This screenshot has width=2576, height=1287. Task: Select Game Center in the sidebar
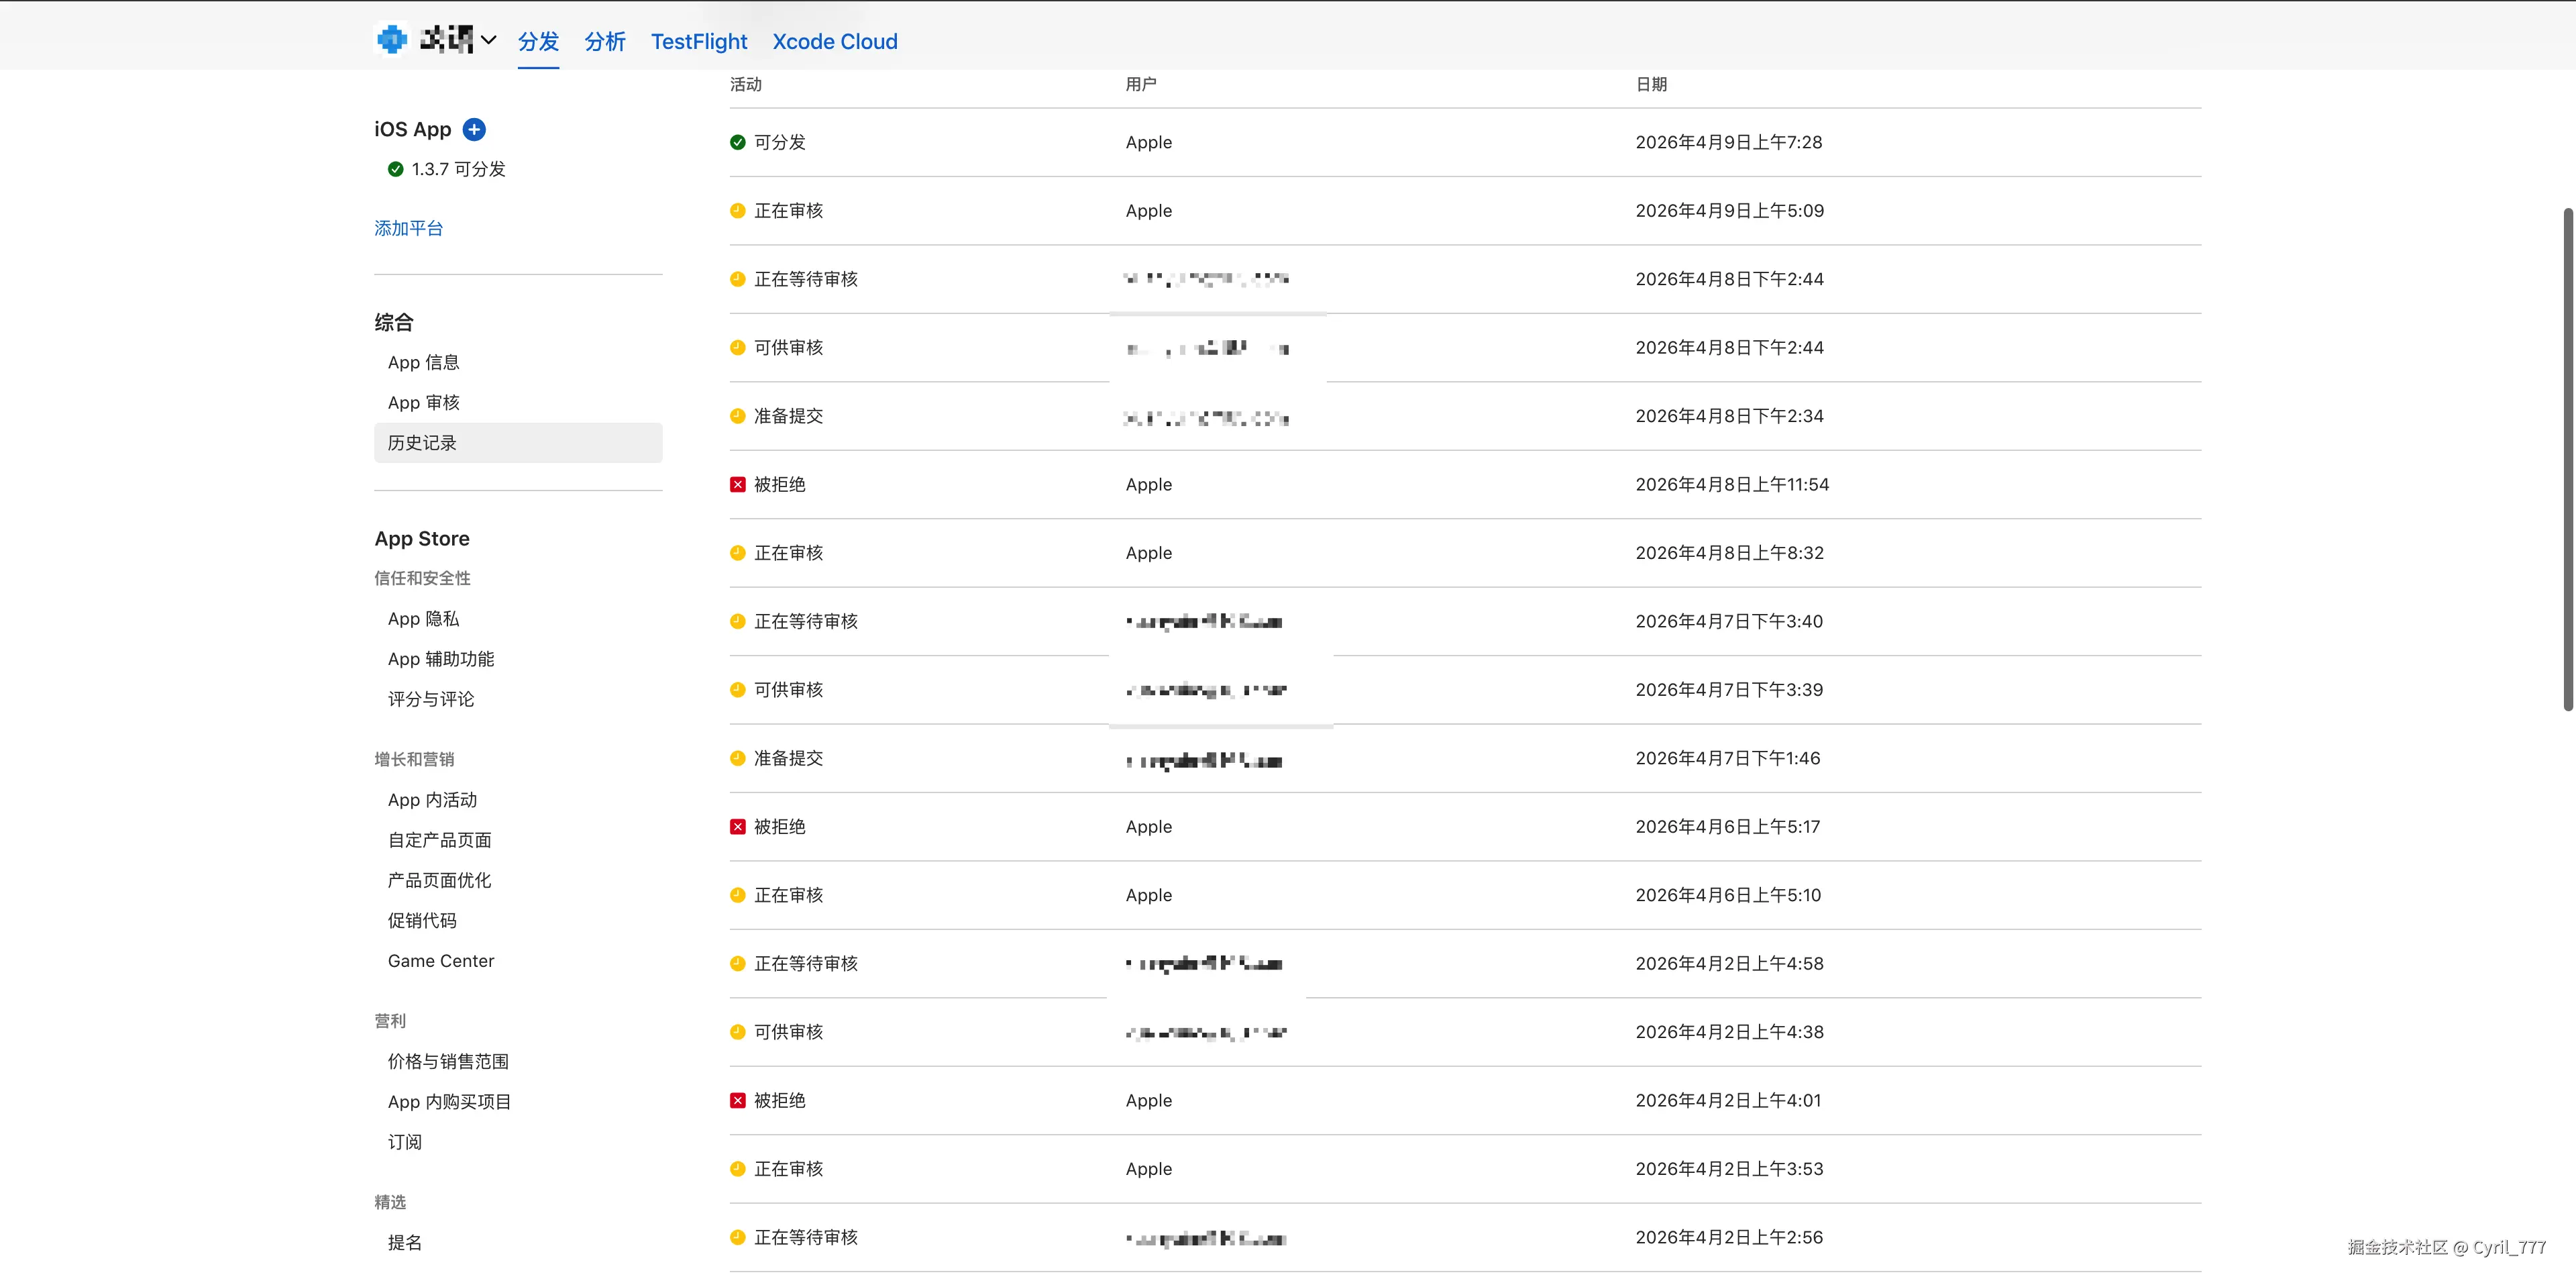click(x=440, y=961)
